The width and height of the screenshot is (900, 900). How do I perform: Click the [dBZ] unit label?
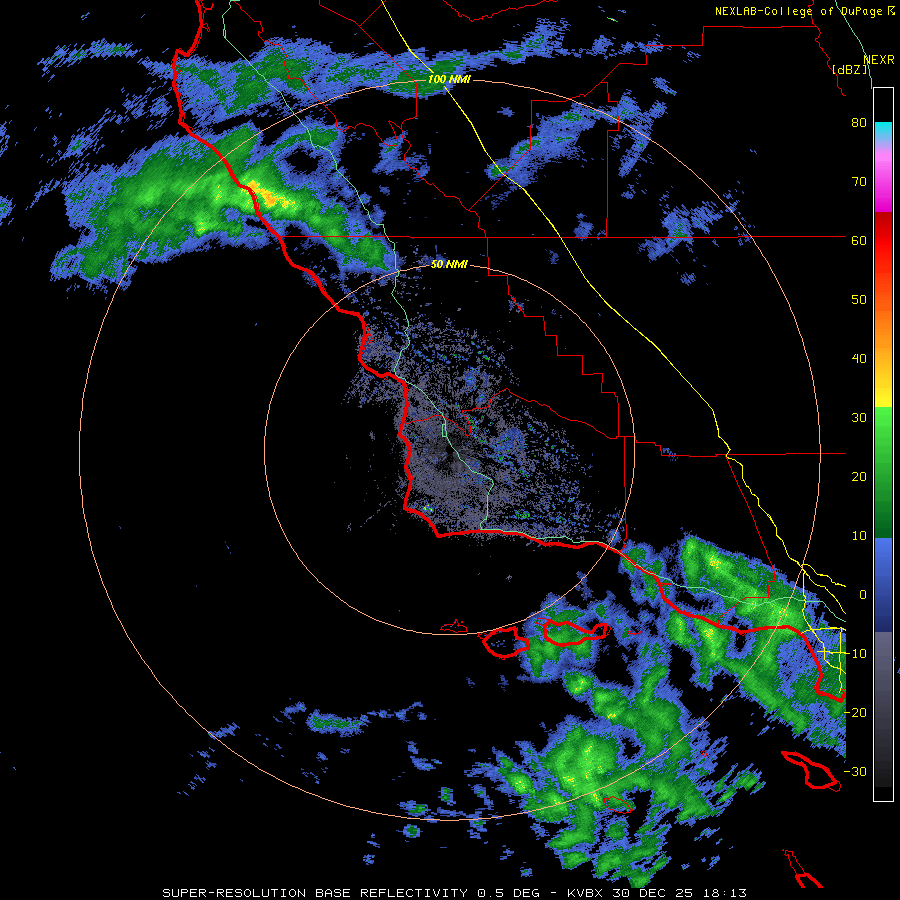pyautogui.click(x=851, y=69)
